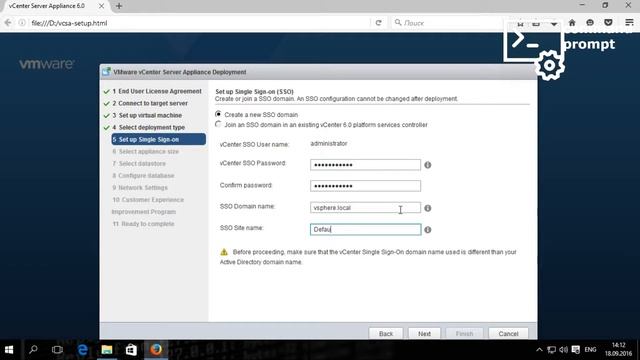Open Windows Store from taskbar

pos(131,350)
